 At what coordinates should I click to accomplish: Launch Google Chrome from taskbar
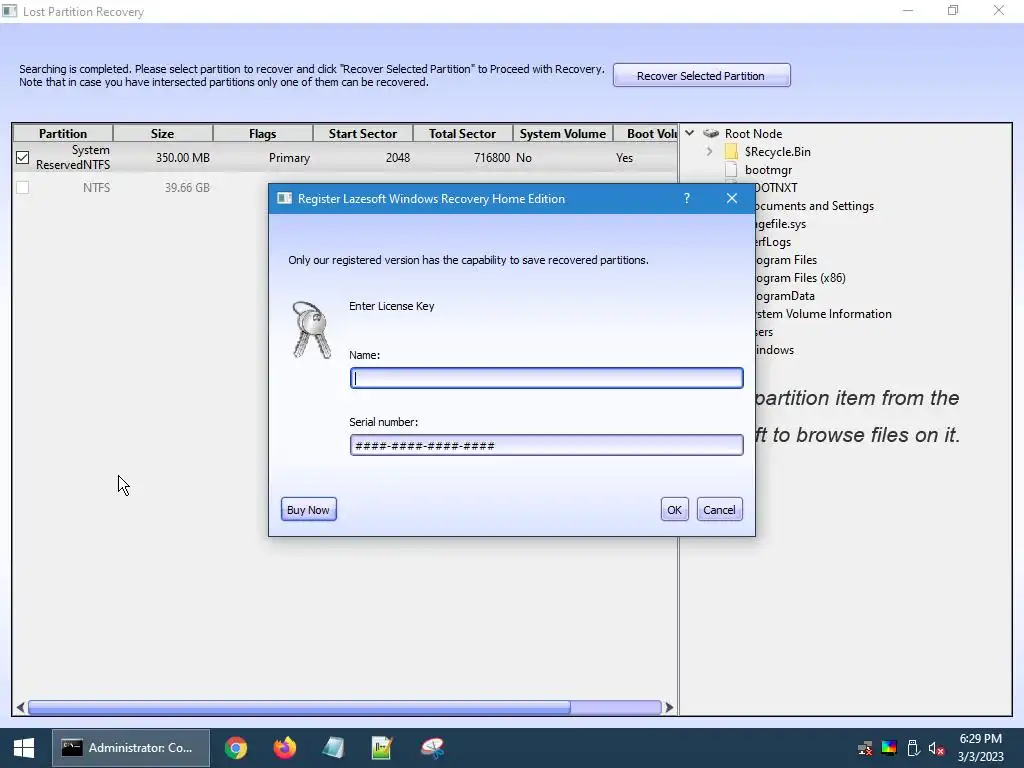pyautogui.click(x=236, y=748)
